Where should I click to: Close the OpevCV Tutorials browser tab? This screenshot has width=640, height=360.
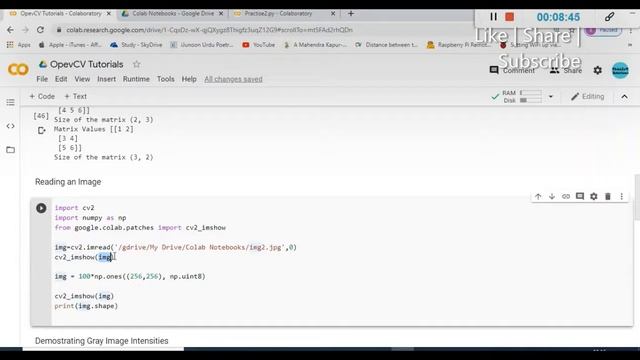[109, 13]
